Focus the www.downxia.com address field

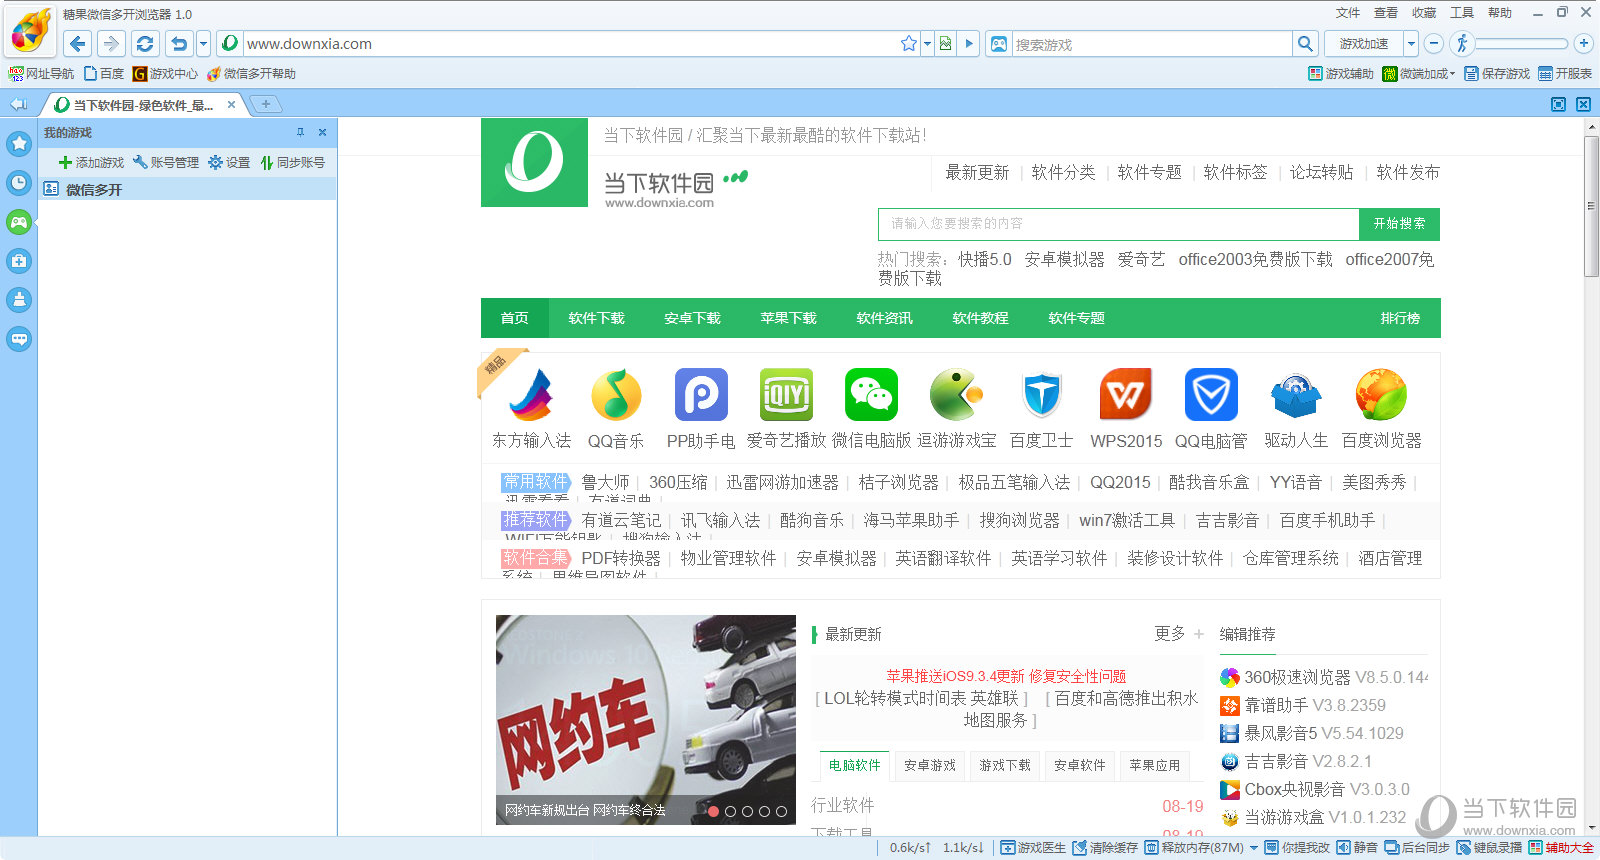[x=570, y=43]
